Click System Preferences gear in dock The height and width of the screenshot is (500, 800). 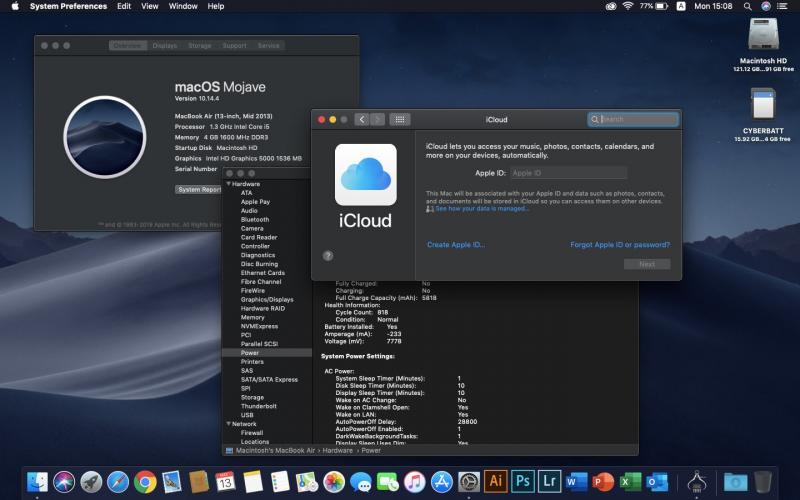click(468, 482)
